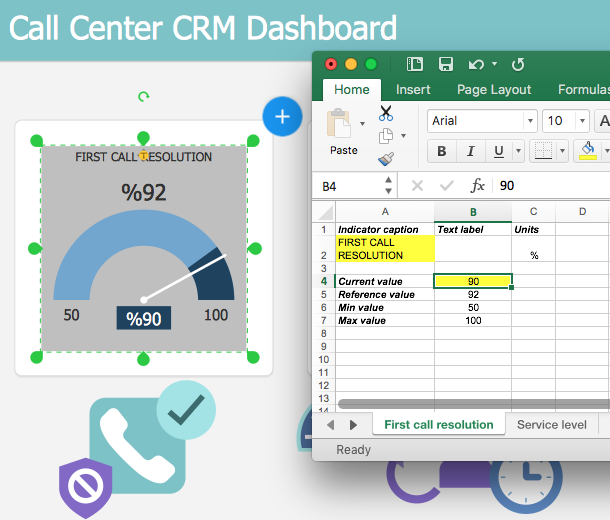The width and height of the screenshot is (610, 520).
Task: Open the Paste options dropdown arrow
Action: (x=362, y=124)
